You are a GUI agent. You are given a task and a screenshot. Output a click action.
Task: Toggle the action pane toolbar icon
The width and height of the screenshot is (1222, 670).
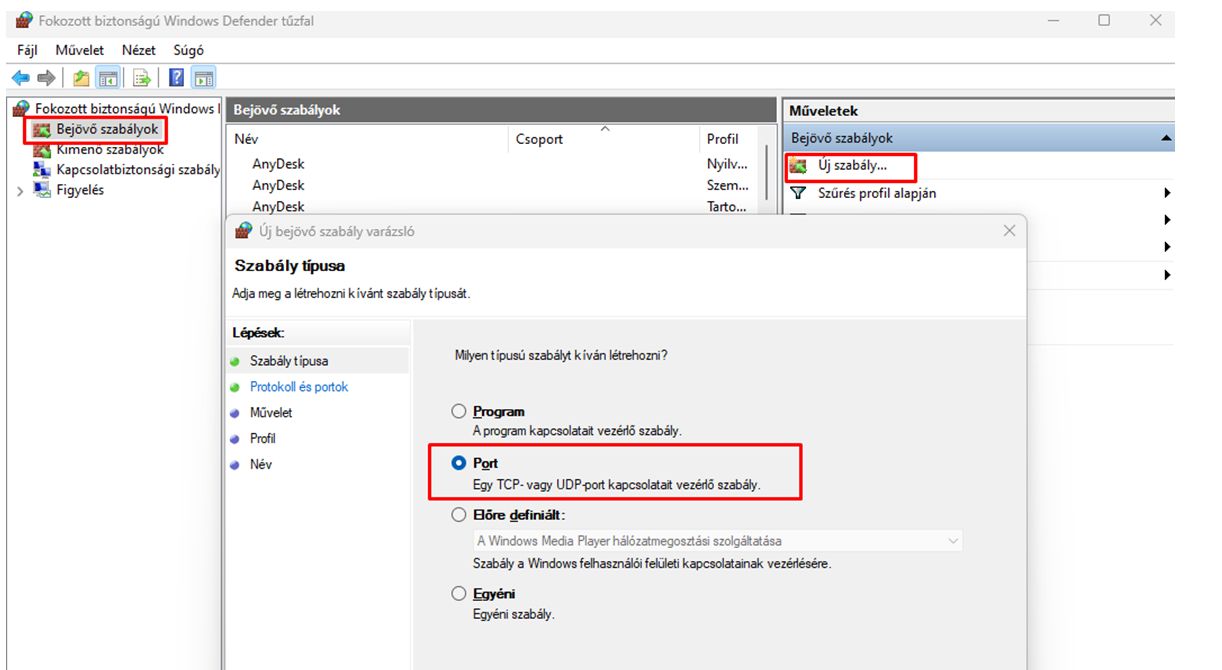[x=204, y=78]
